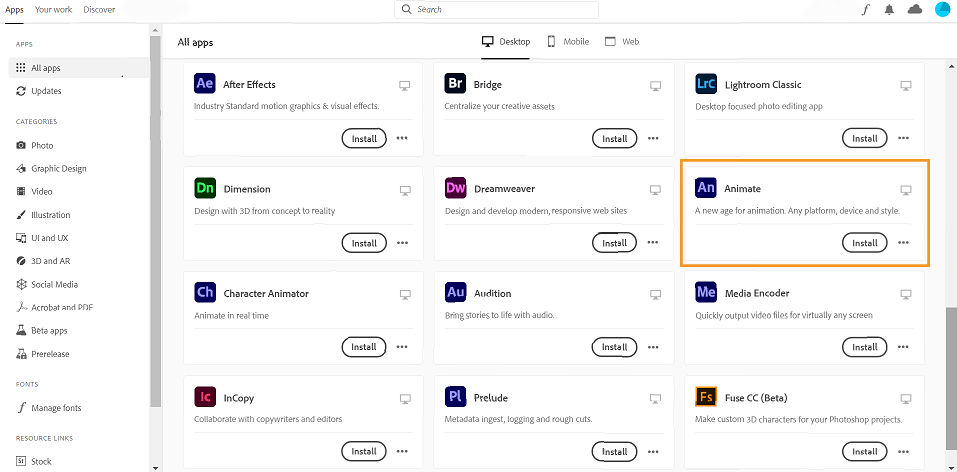Click the Character Animator Ch icon
Image resolution: width=957 pixels, height=472 pixels.
[x=204, y=292]
